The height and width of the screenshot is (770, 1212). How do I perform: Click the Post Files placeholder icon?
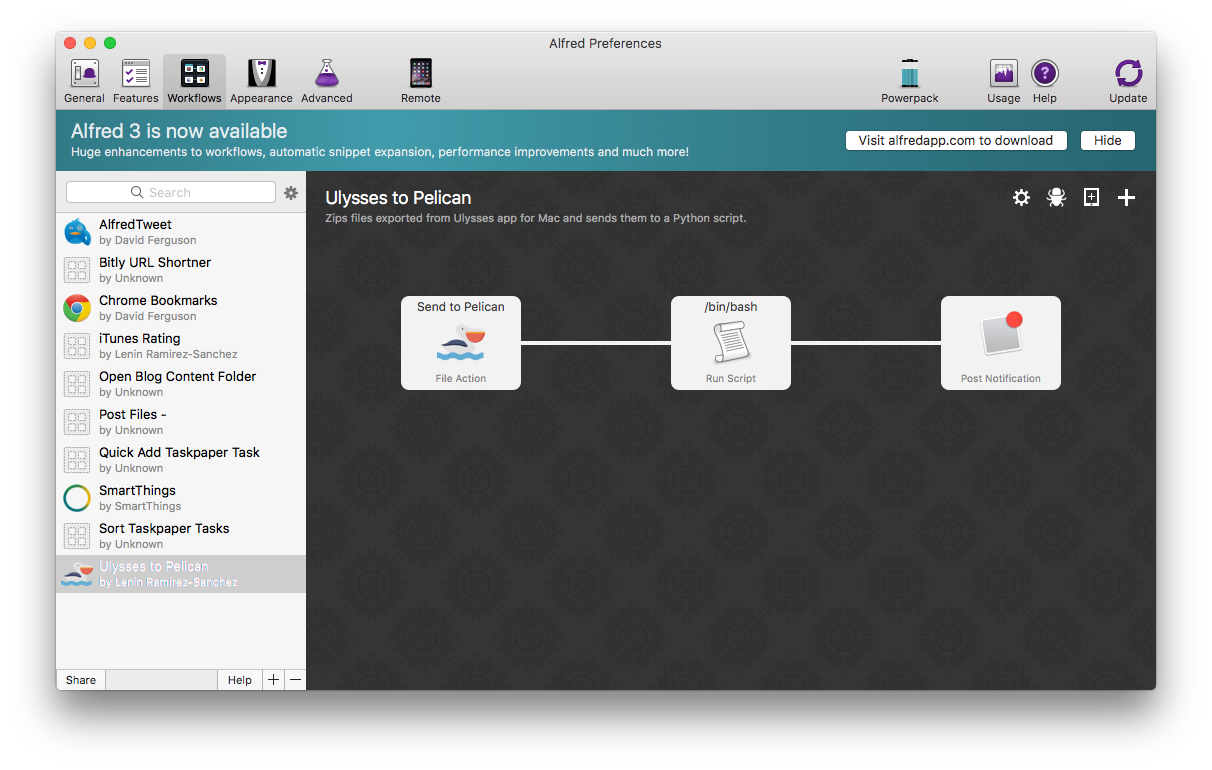[77, 422]
